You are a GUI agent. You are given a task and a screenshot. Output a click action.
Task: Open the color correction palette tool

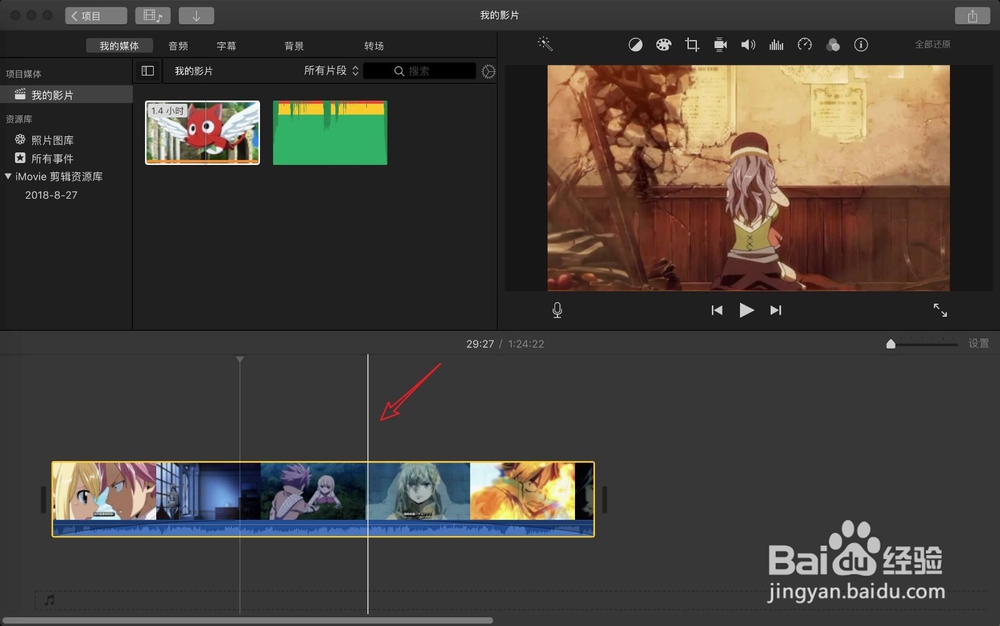(663, 44)
